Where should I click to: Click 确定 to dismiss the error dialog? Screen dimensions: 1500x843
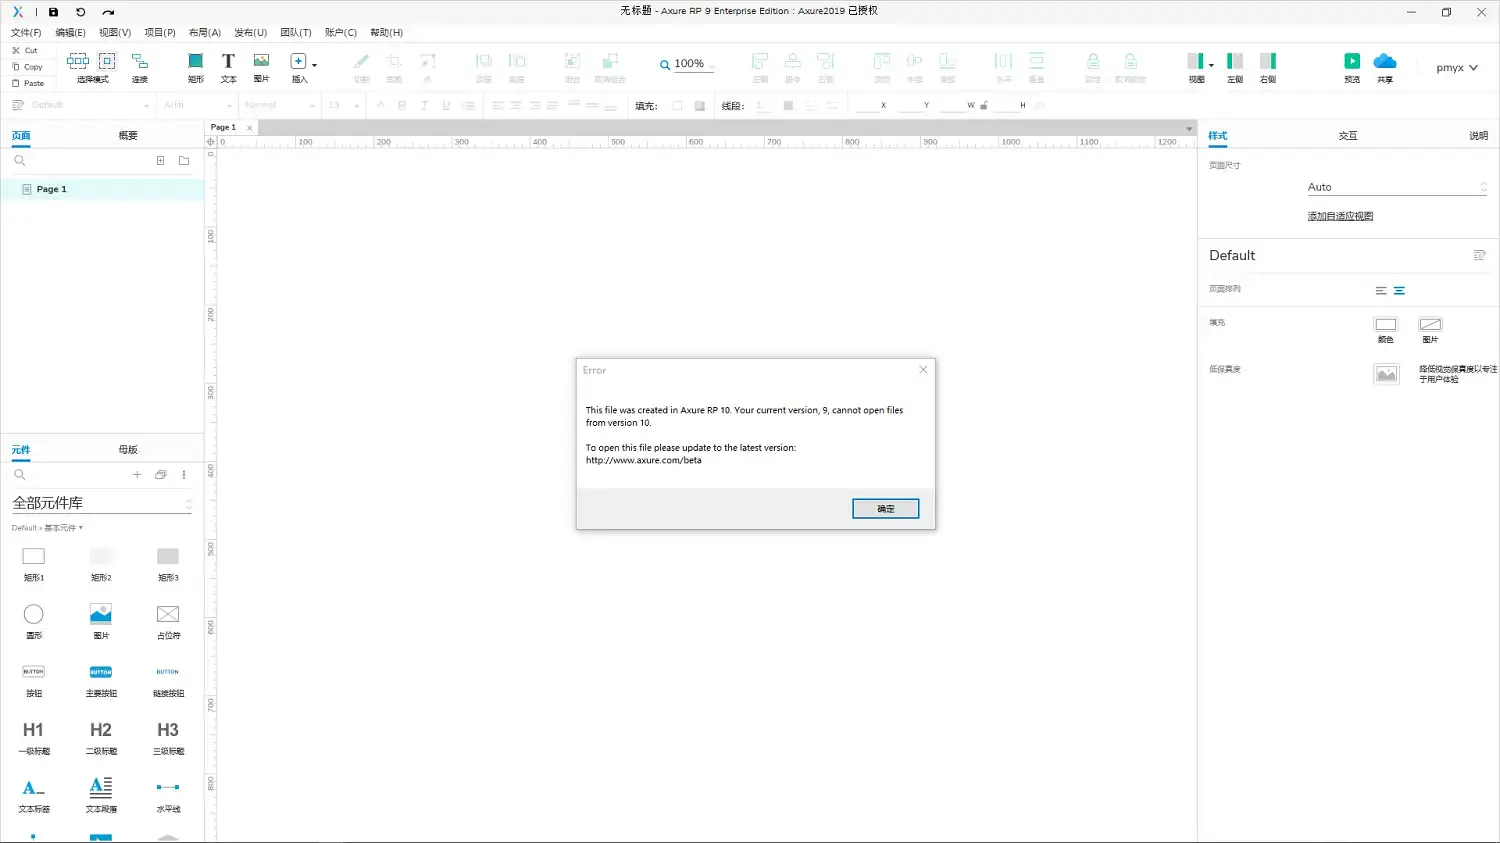885,509
